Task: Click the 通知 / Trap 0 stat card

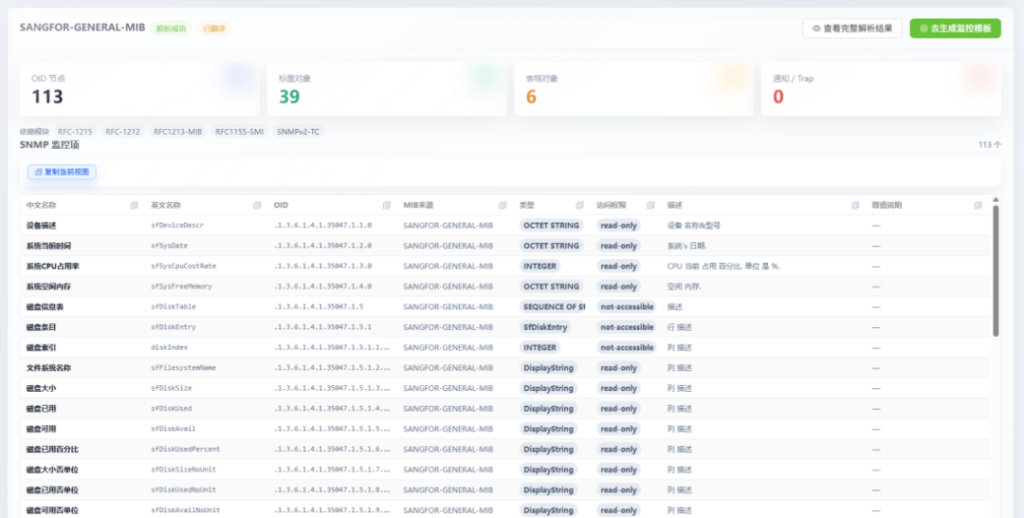Action: coord(881,89)
